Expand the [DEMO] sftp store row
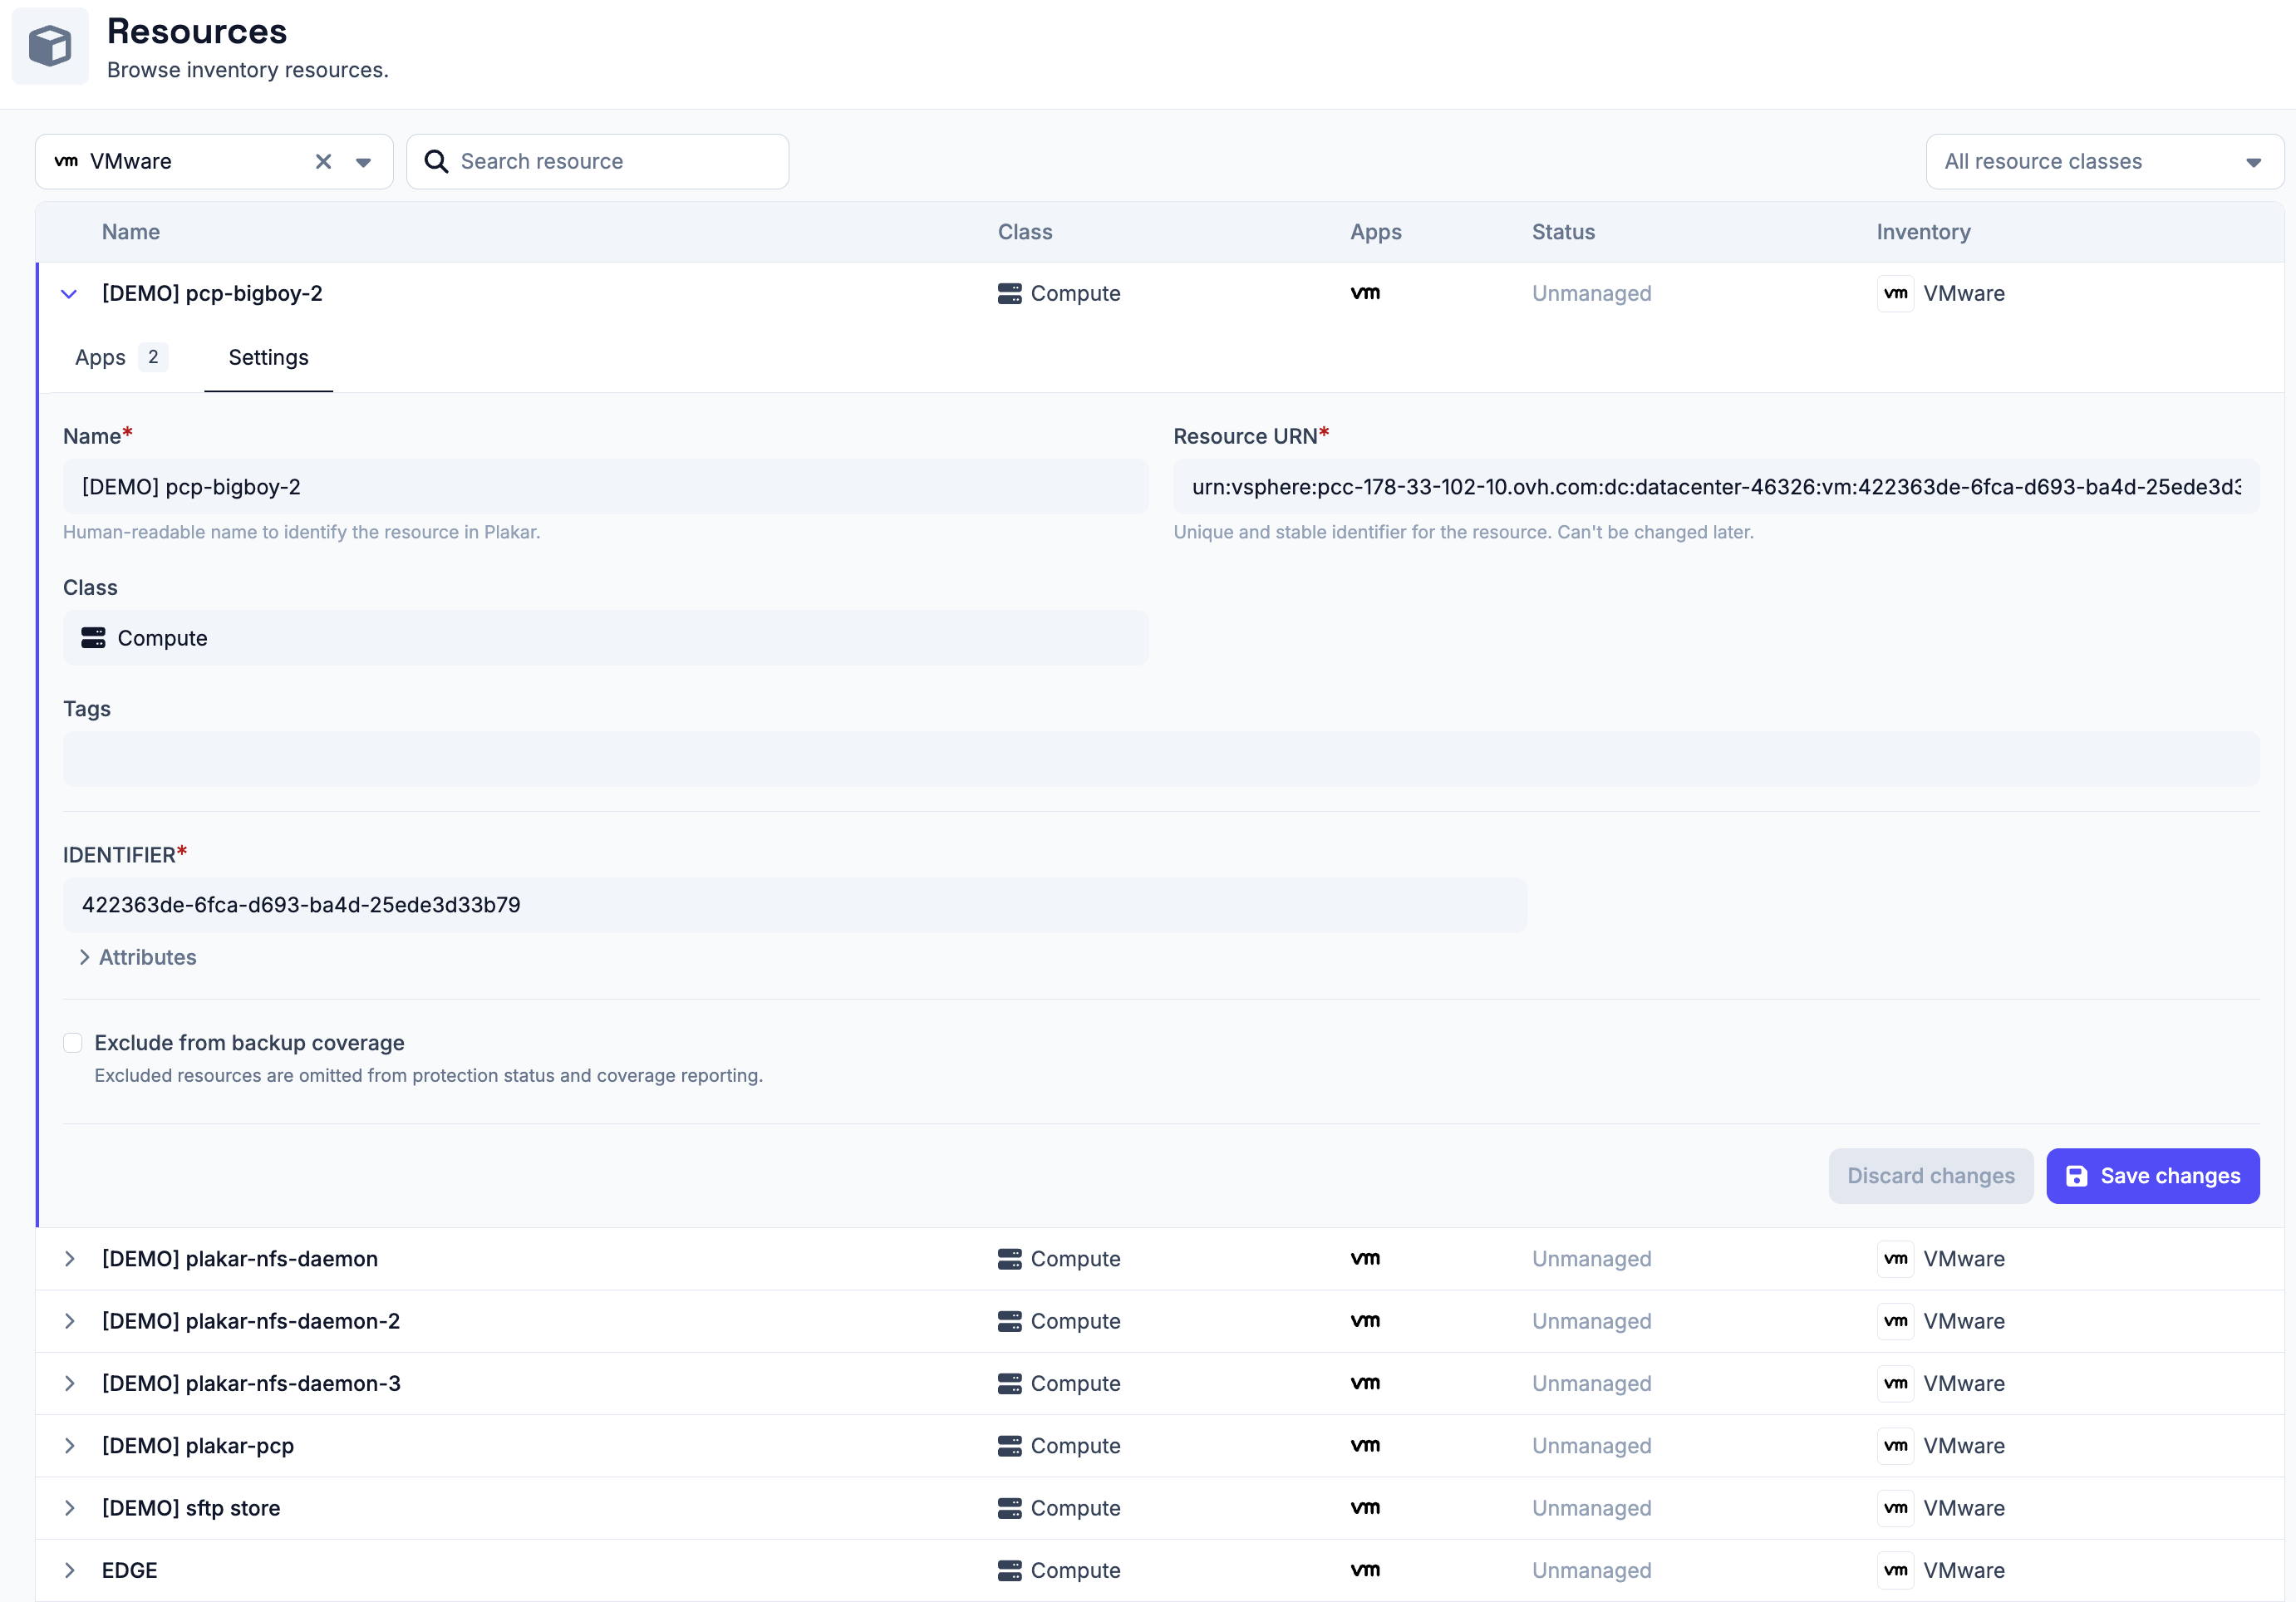 coord(69,1508)
